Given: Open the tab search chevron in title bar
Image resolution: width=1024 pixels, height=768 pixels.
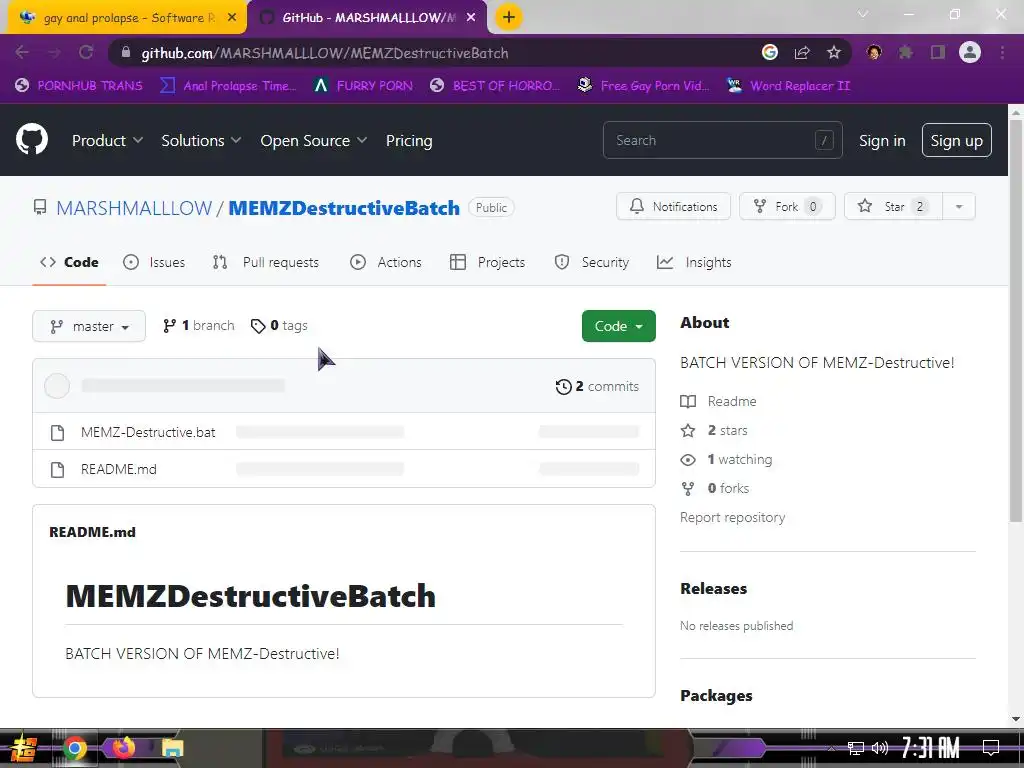Looking at the screenshot, I should pos(863,14).
